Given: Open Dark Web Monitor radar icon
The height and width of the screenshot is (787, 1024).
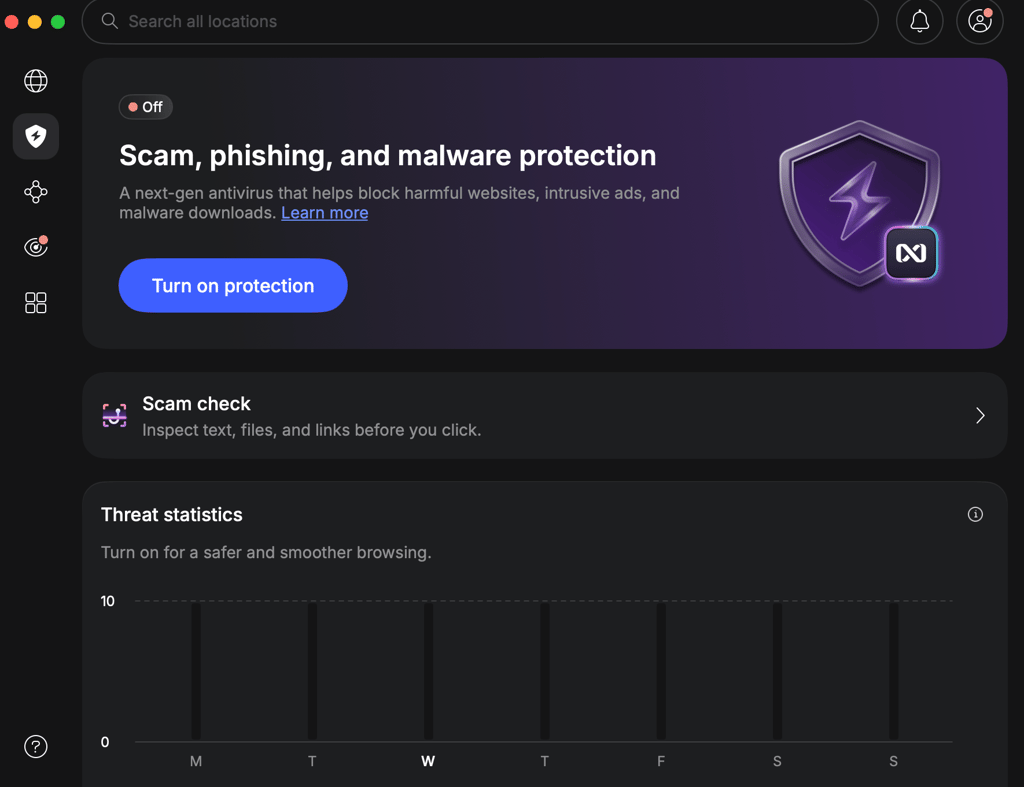Looking at the screenshot, I should pos(36,247).
